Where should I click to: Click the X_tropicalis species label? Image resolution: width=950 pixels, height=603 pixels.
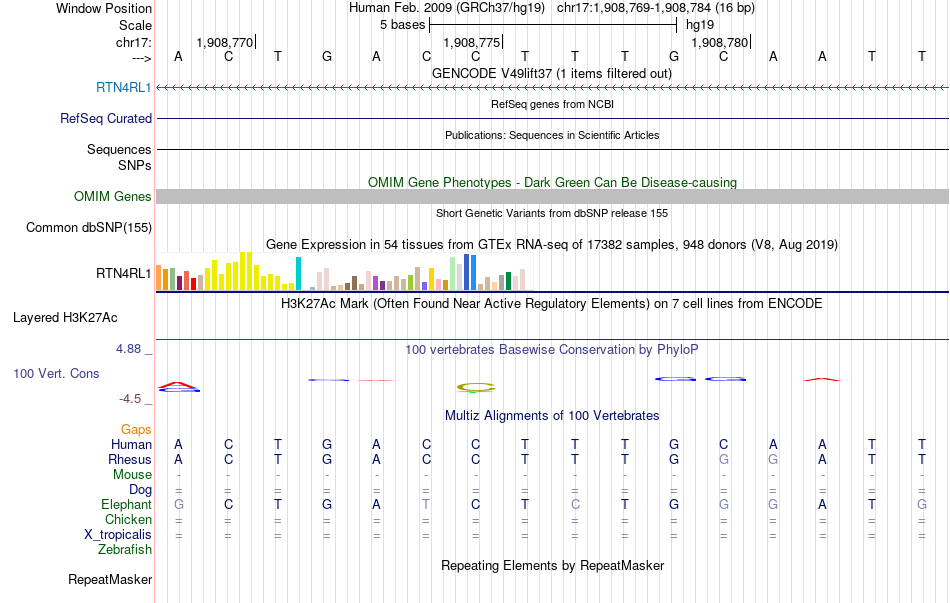tap(118, 535)
